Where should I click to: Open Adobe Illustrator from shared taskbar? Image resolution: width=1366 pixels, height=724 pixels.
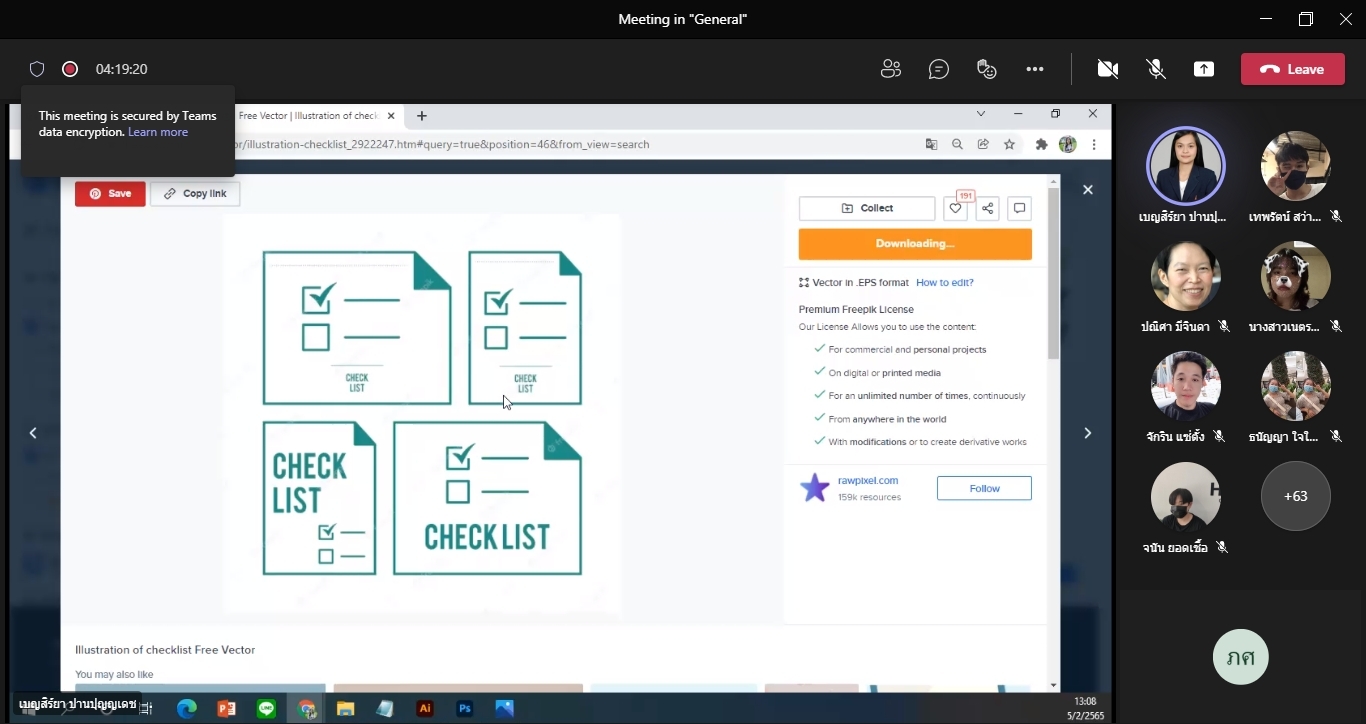(425, 709)
